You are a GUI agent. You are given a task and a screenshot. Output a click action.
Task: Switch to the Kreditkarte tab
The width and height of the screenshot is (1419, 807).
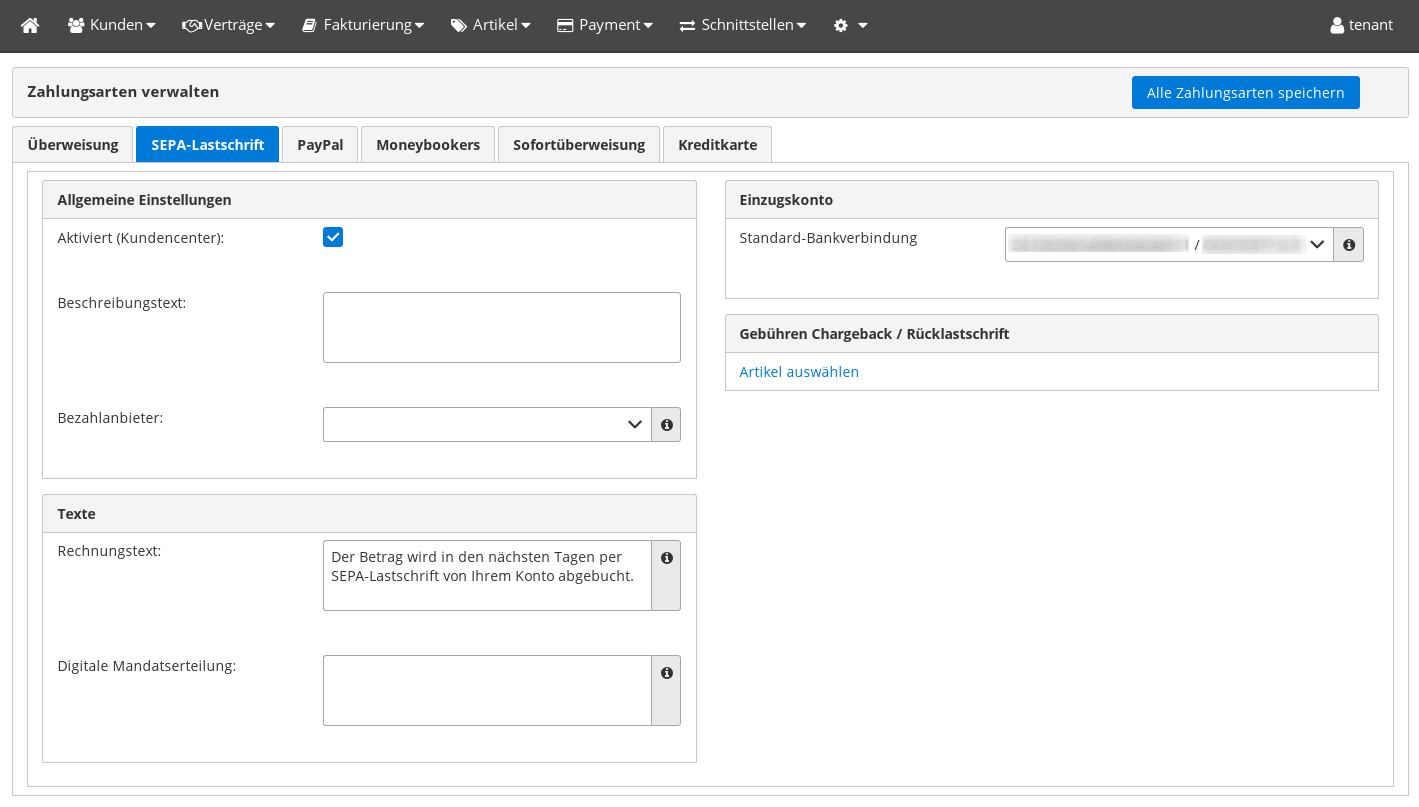pos(717,145)
